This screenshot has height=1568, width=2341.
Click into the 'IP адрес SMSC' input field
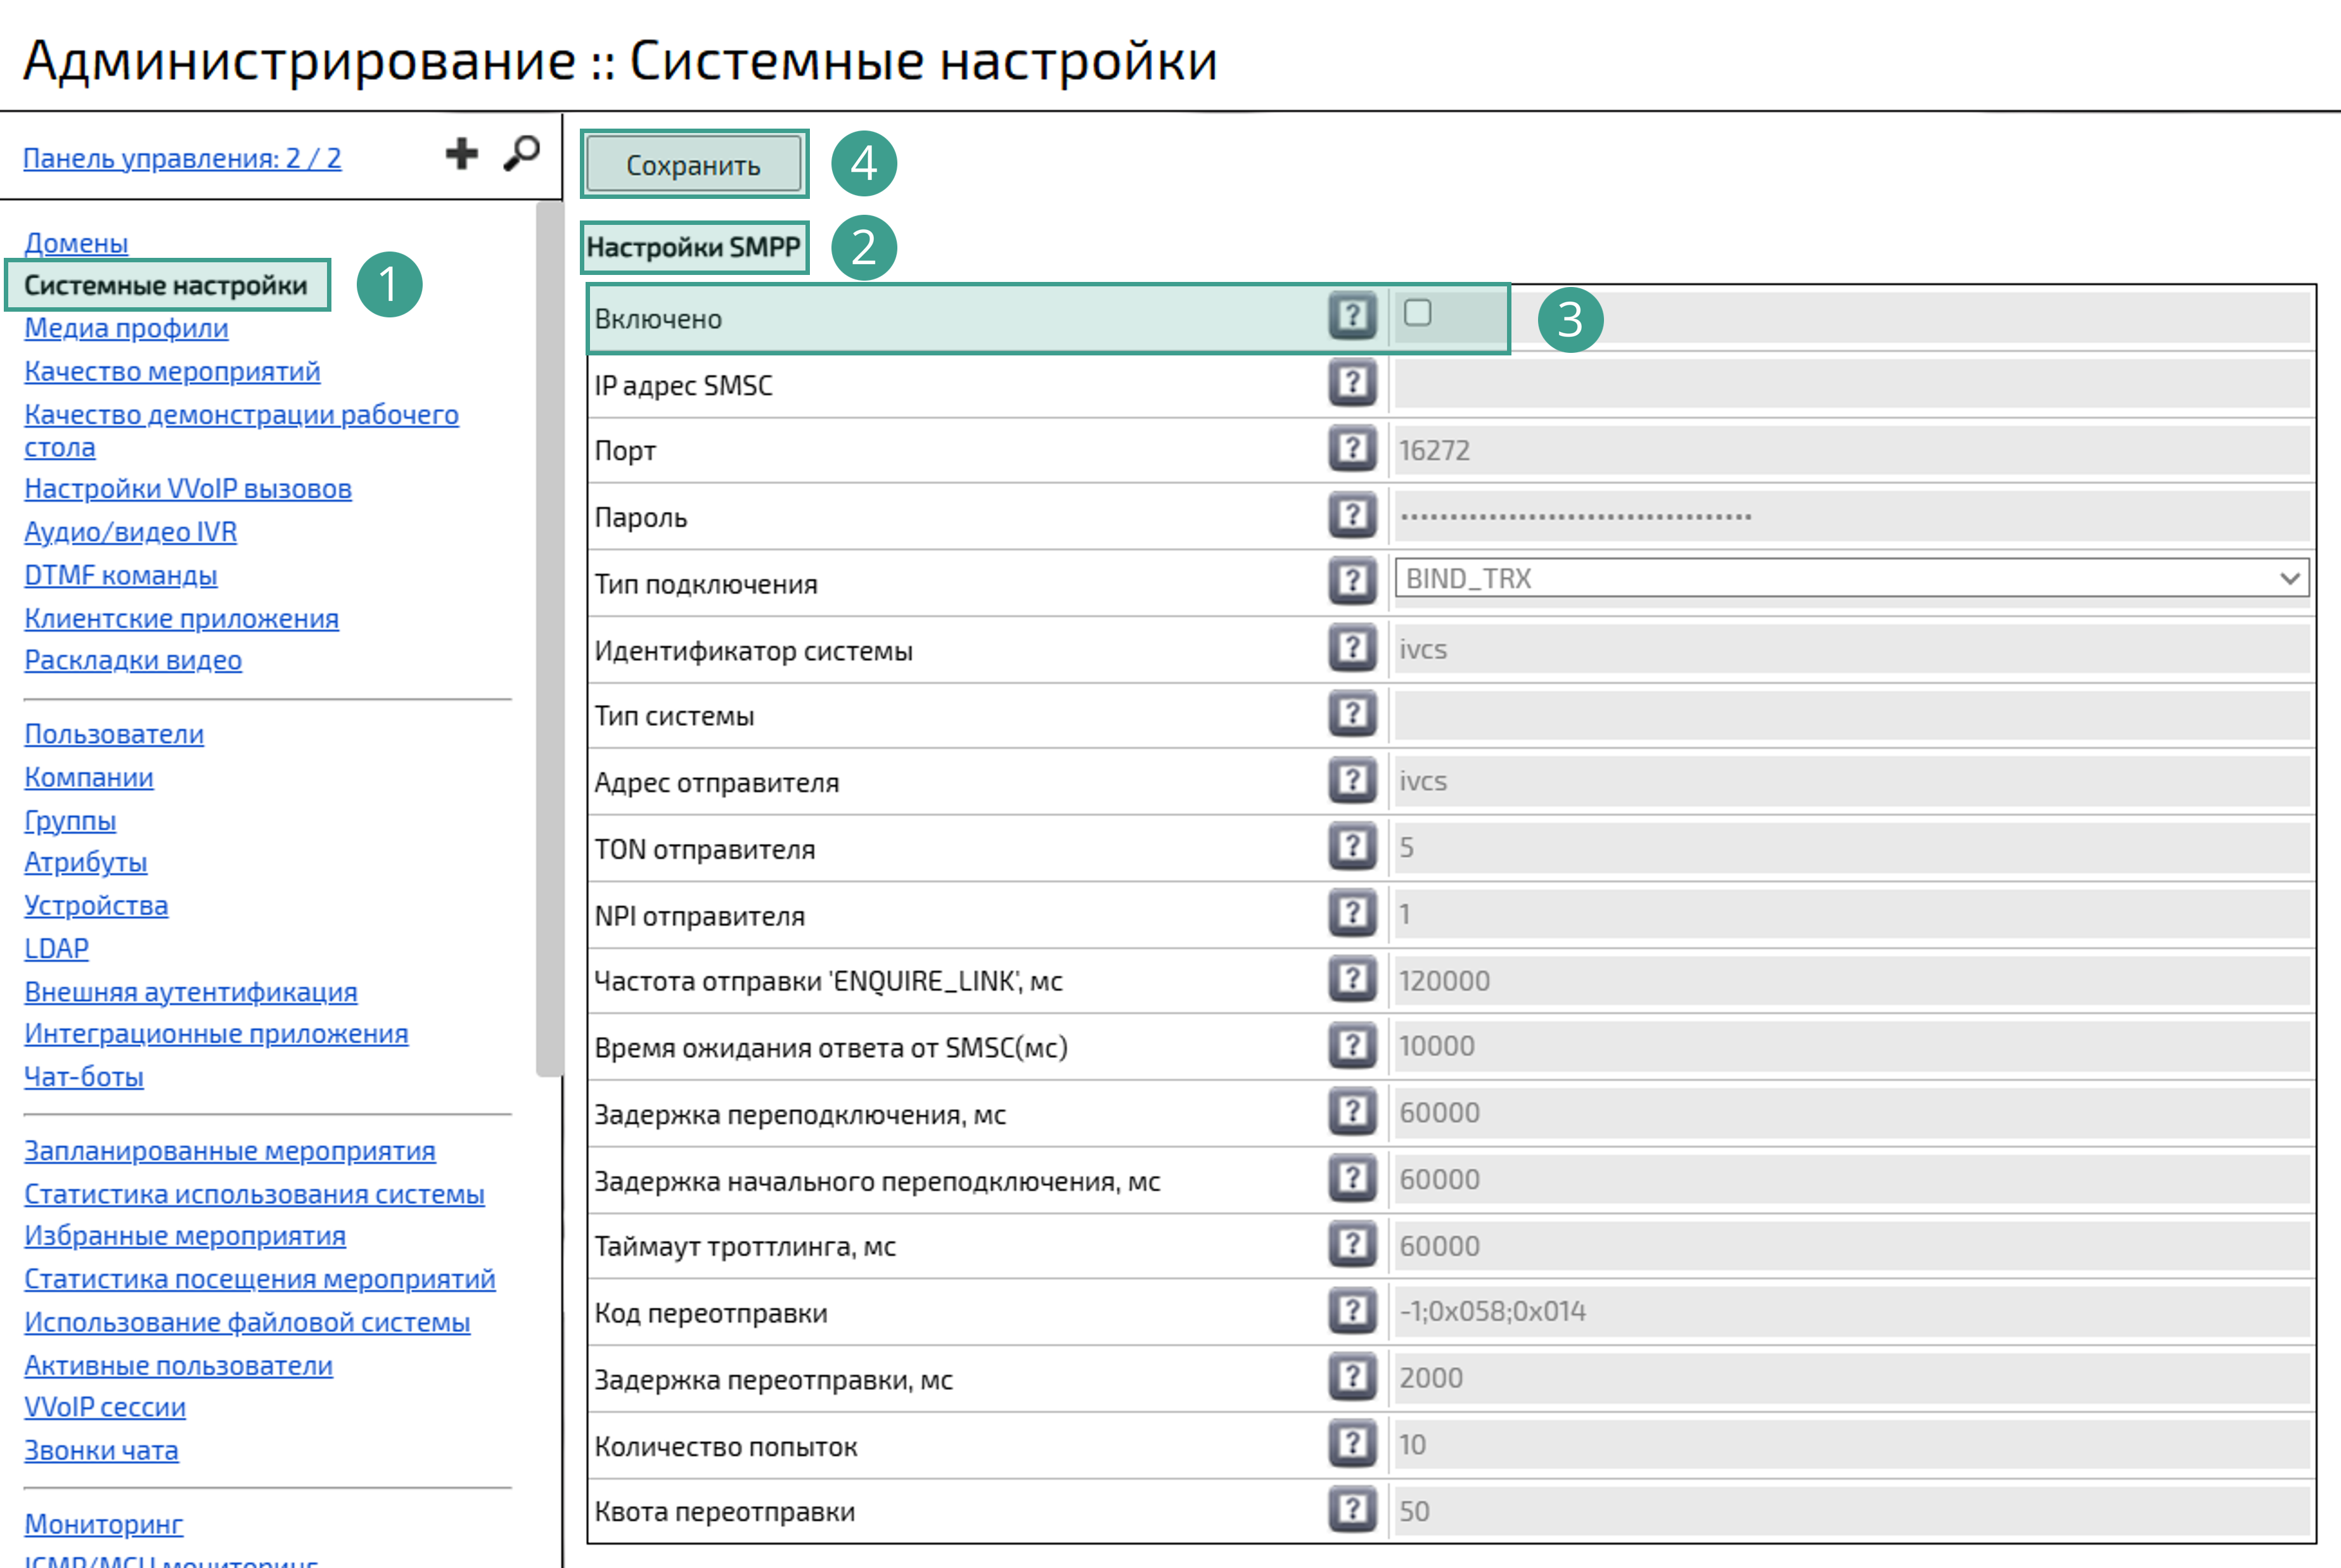pyautogui.click(x=1851, y=384)
